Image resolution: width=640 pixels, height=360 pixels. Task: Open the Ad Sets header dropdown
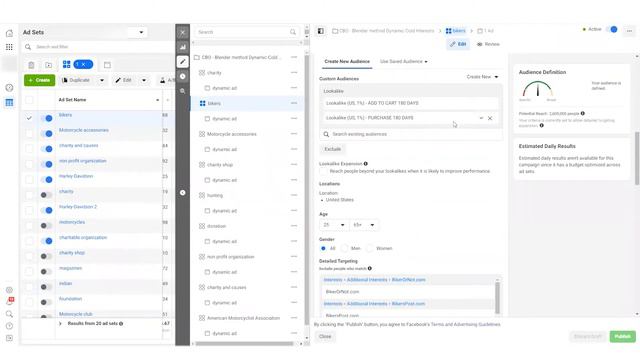click(141, 32)
